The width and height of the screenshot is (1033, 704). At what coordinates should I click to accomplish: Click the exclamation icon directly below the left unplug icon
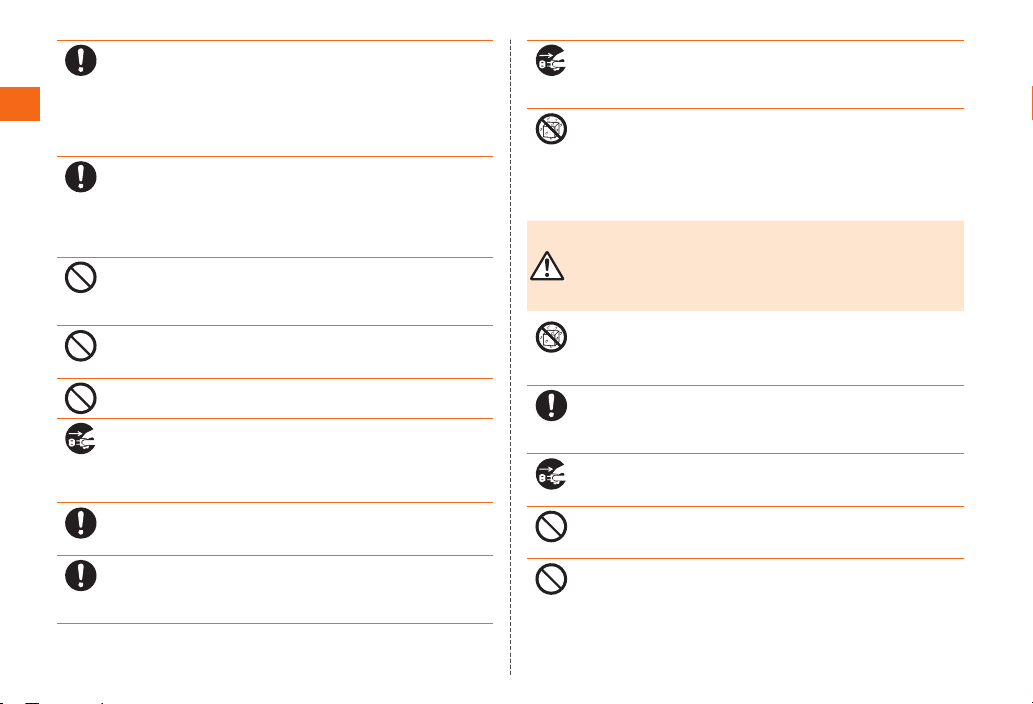(81, 523)
